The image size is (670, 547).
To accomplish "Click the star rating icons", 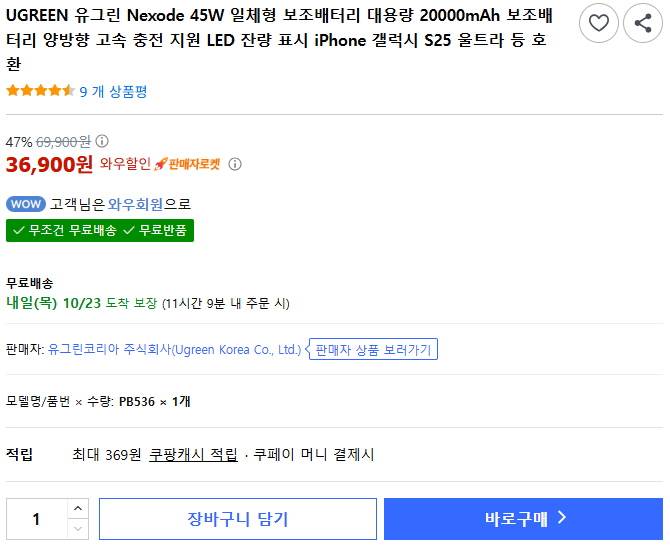I will (40, 91).
